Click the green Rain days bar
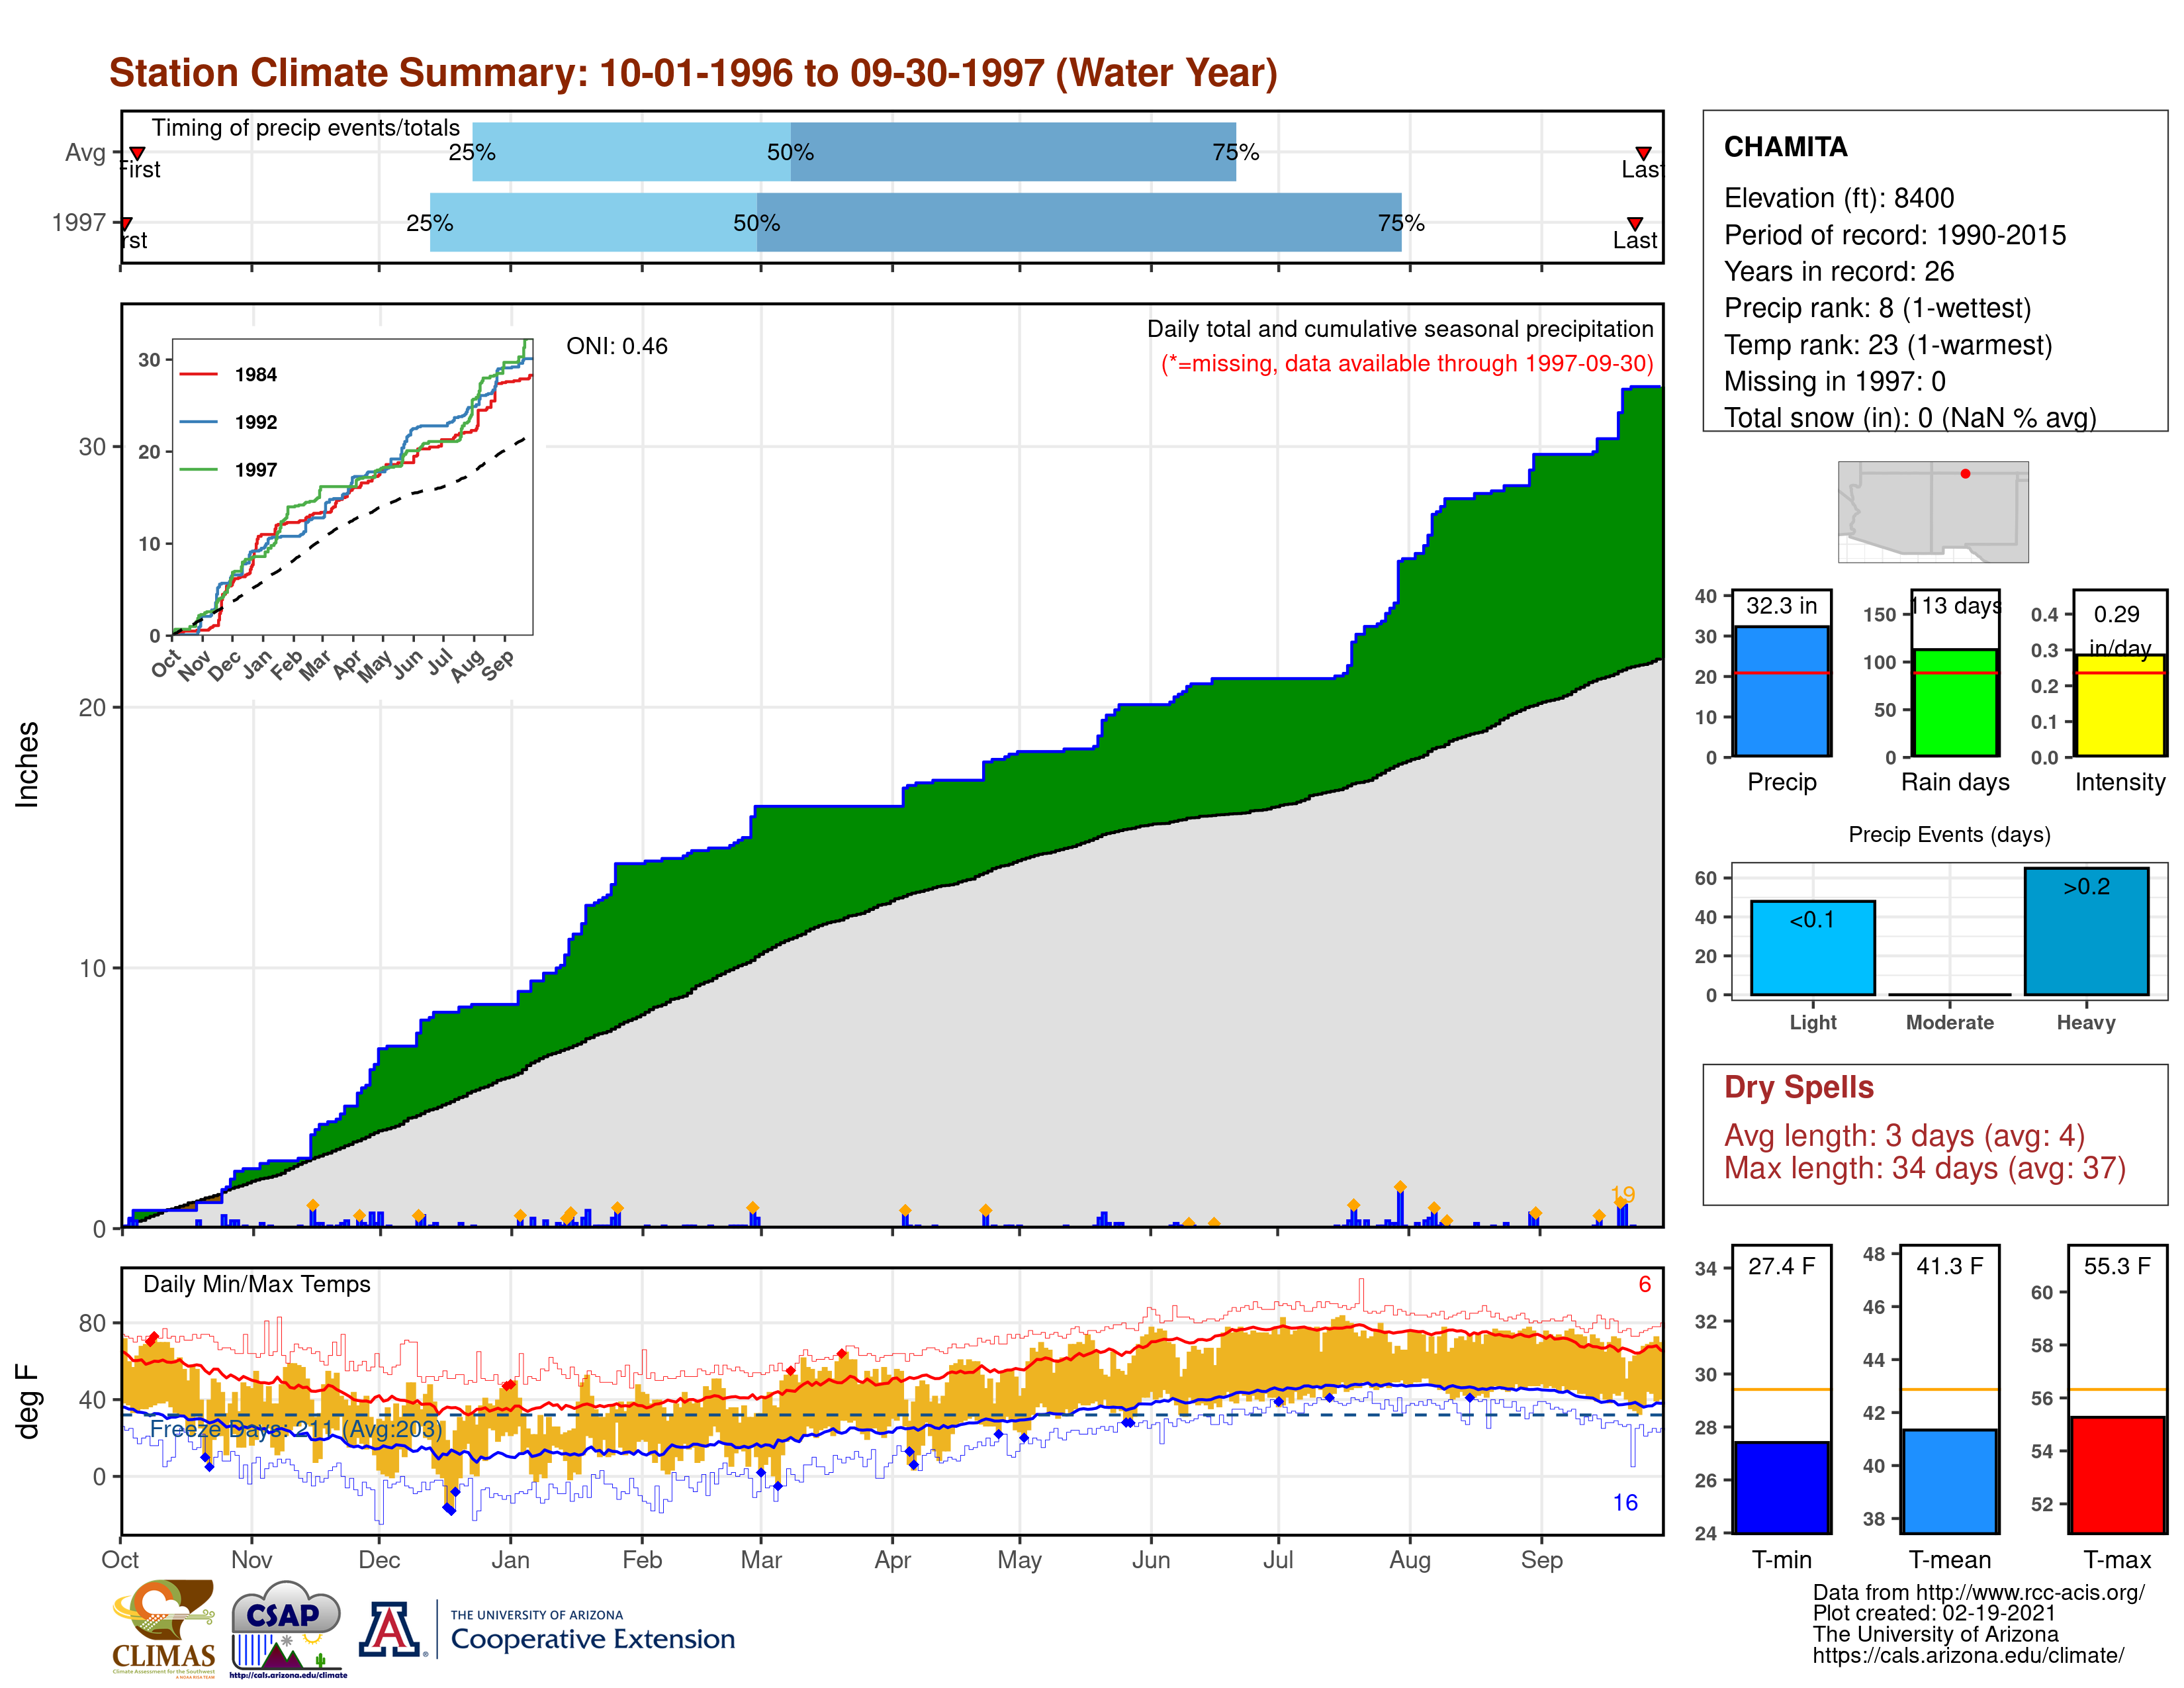 [1955, 703]
